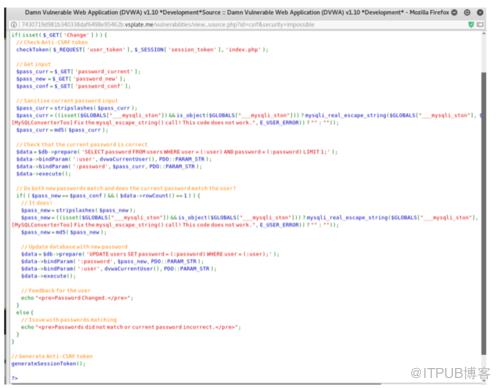This screenshot has height=388, width=500.
Task: Click the closing "?>" PHP tag
Action: pos(15,378)
